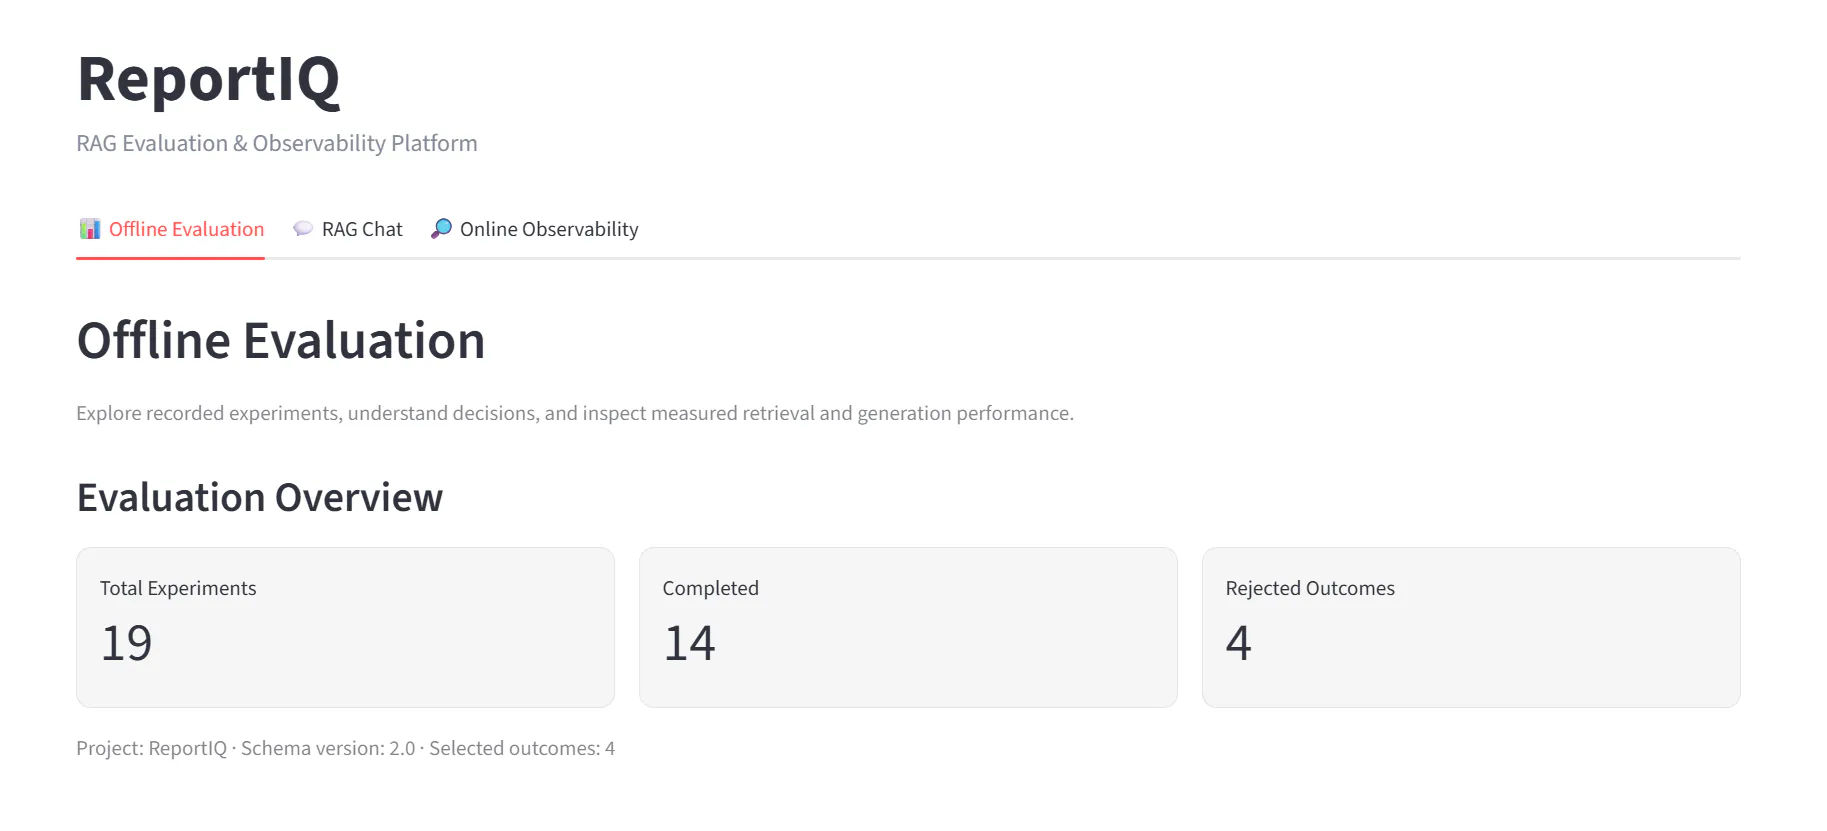Click the Evaluation Overview section heading

tap(260, 497)
